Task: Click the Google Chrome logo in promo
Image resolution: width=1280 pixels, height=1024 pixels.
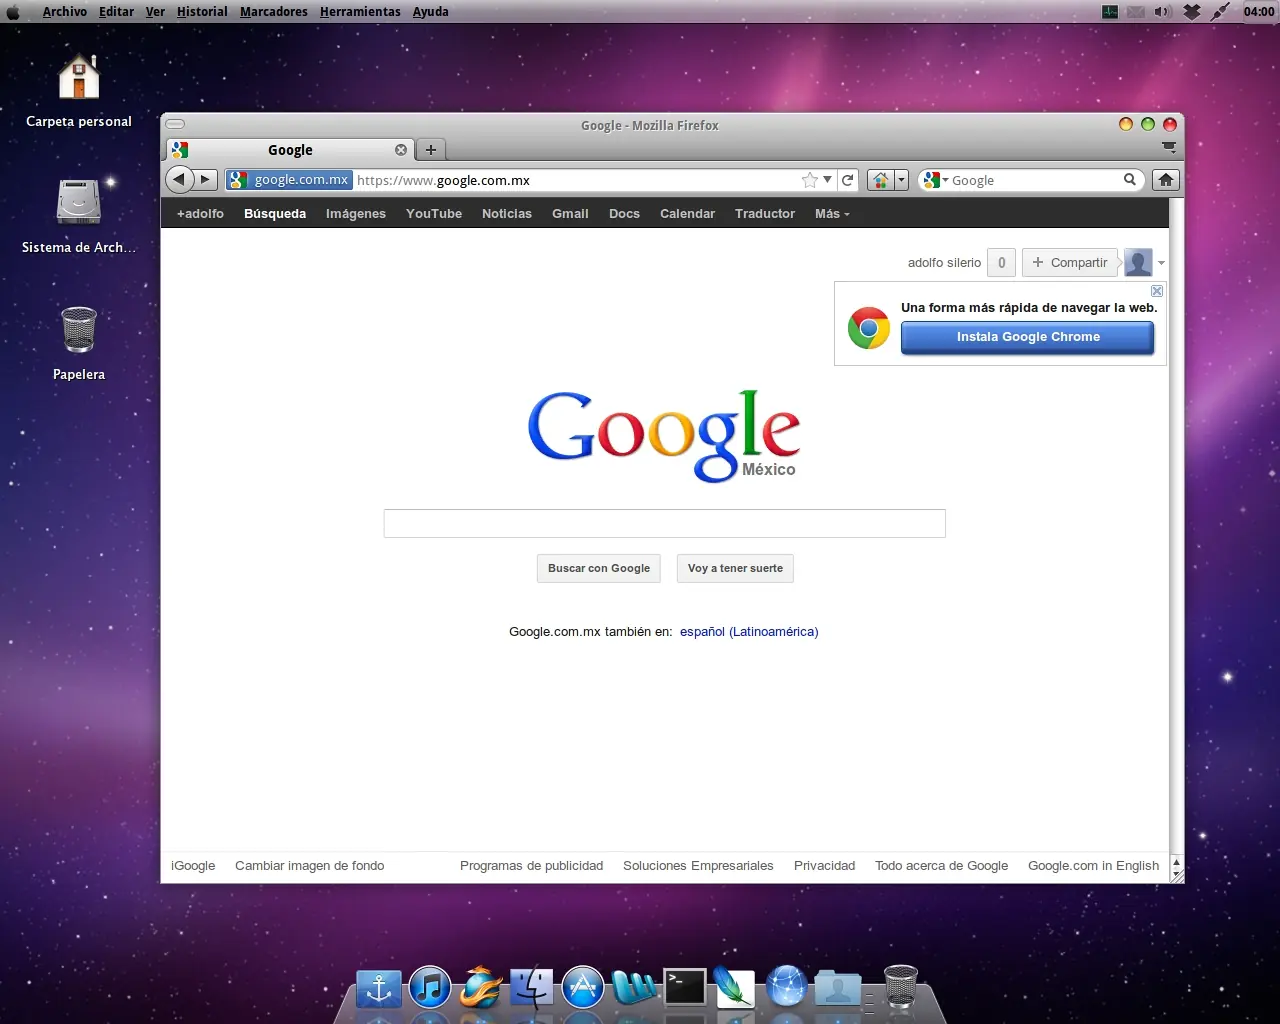Action: 869,328
